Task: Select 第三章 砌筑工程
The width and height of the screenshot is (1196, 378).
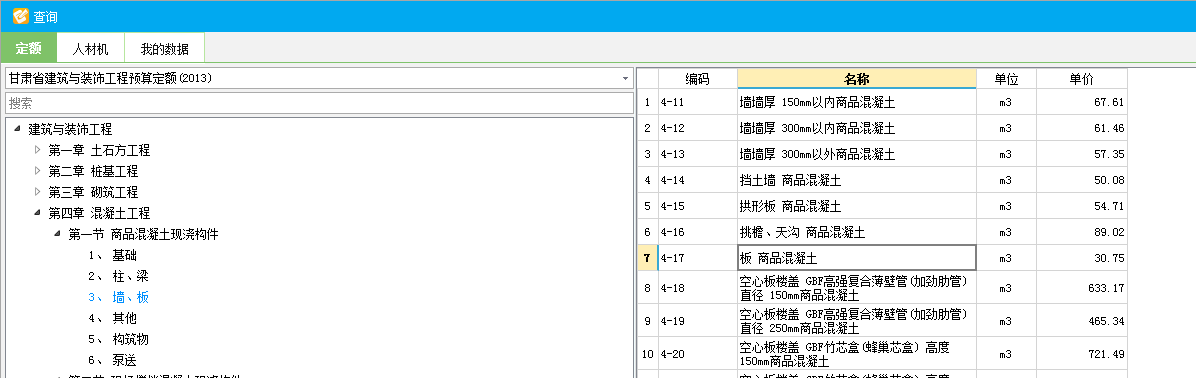Action: (x=93, y=193)
